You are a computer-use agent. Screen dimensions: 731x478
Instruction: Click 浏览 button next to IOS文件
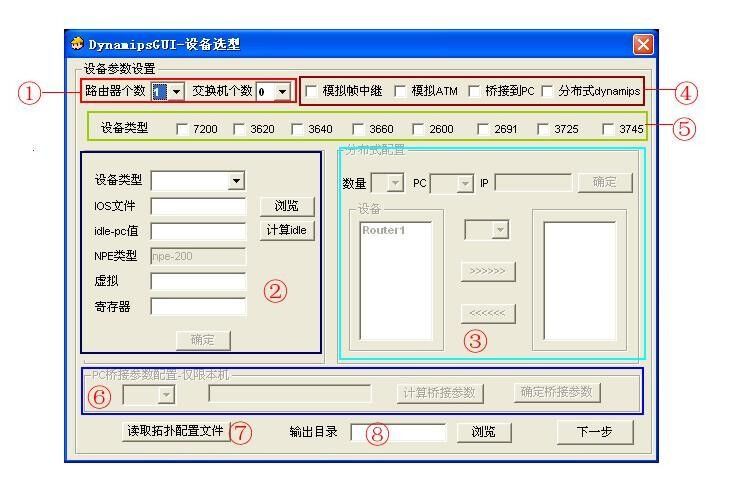tap(287, 206)
